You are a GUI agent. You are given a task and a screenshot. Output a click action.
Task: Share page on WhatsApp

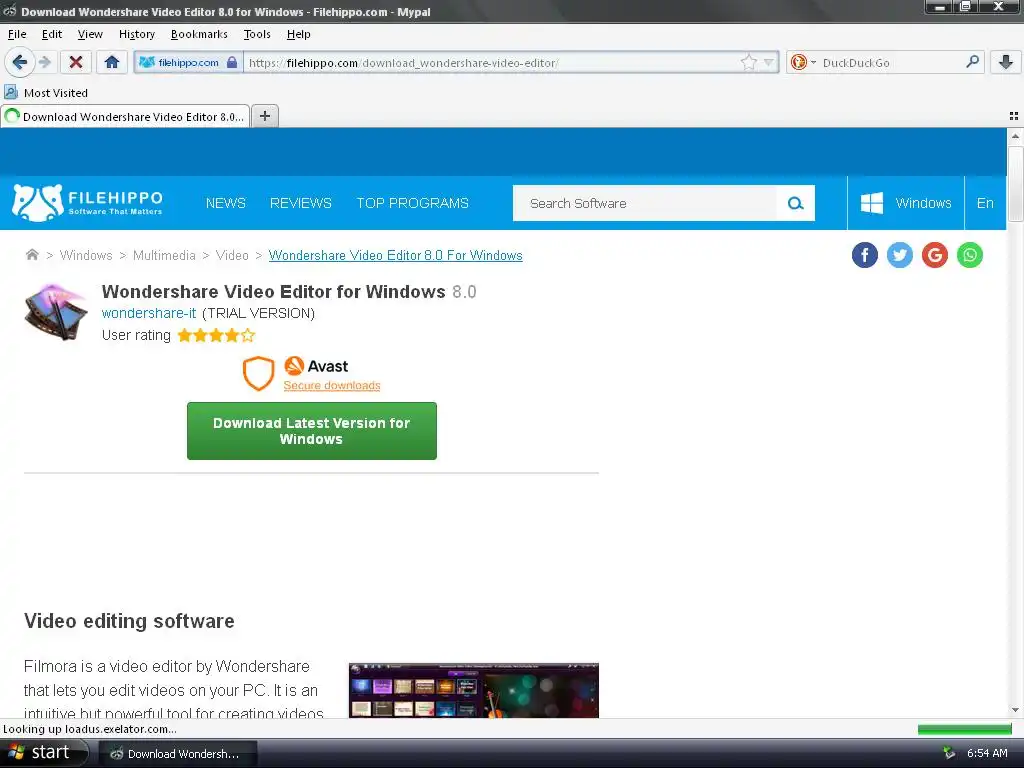(970, 255)
